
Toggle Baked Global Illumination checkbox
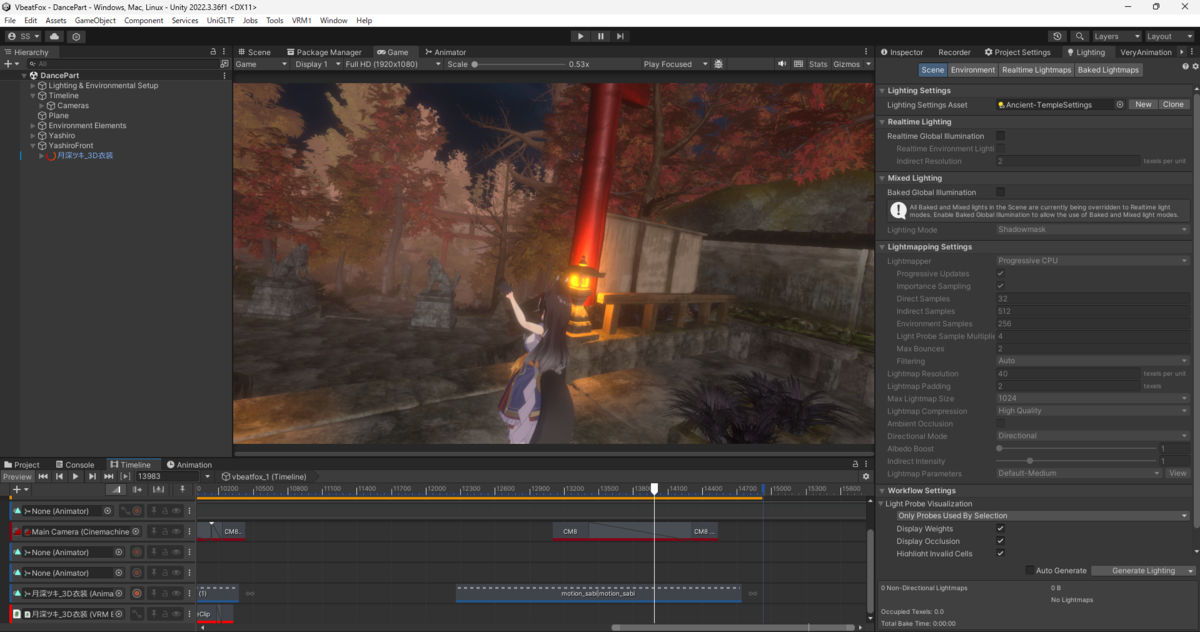[1000, 192]
